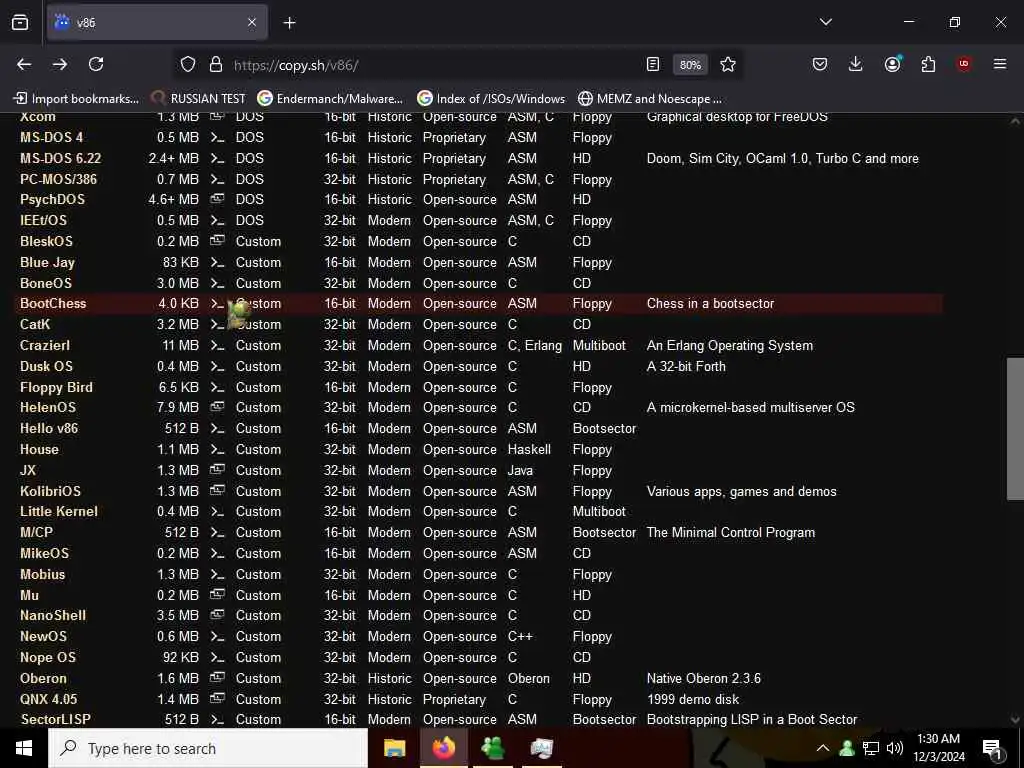Go back to the previous page
Viewport: 1024px width, 768px height.
click(x=24, y=64)
